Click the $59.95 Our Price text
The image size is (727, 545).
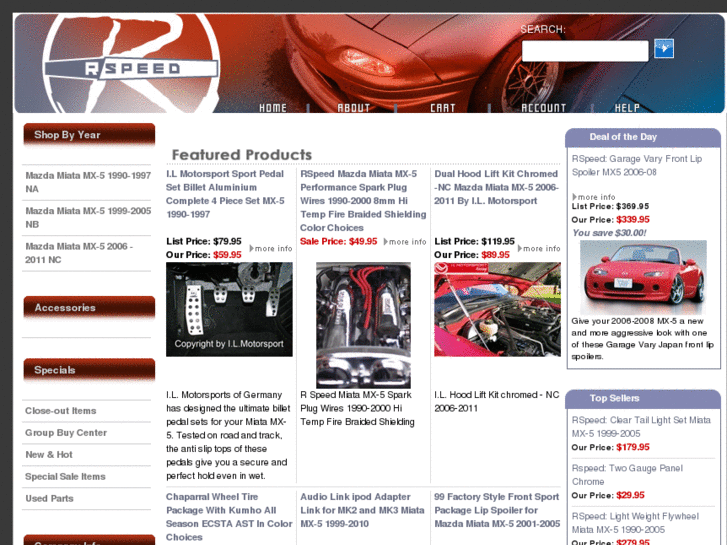(227, 255)
